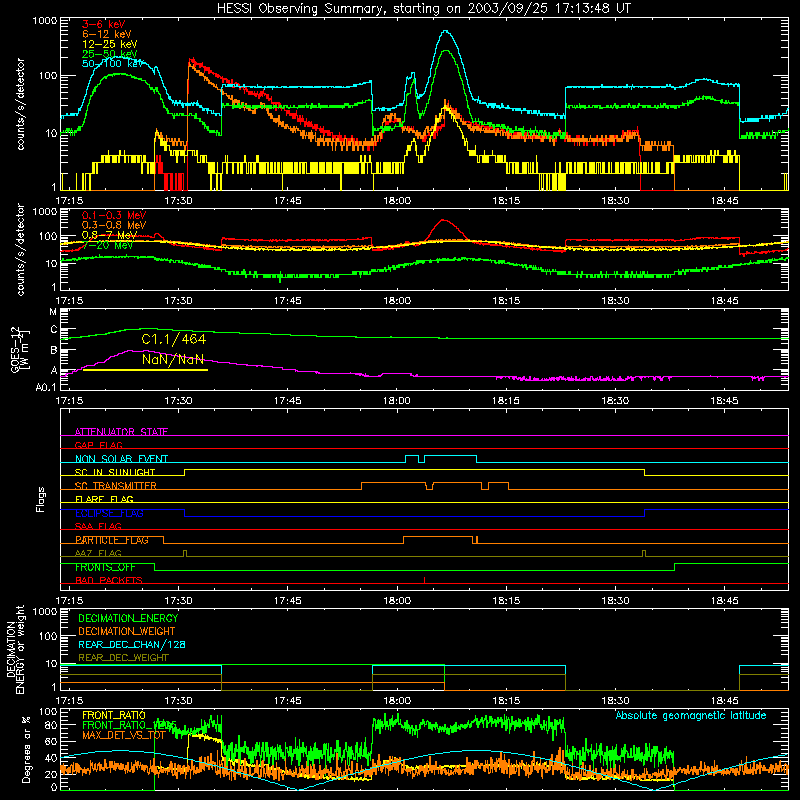Click the 7-20 MeV legend label
Image resolution: width=800 pixels, height=800 pixels.
108,245
